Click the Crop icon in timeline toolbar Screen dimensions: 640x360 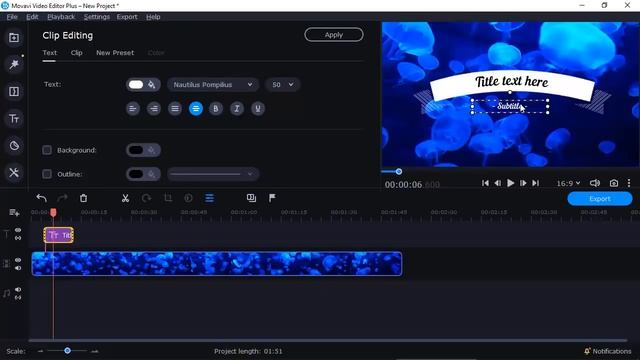[167, 198]
